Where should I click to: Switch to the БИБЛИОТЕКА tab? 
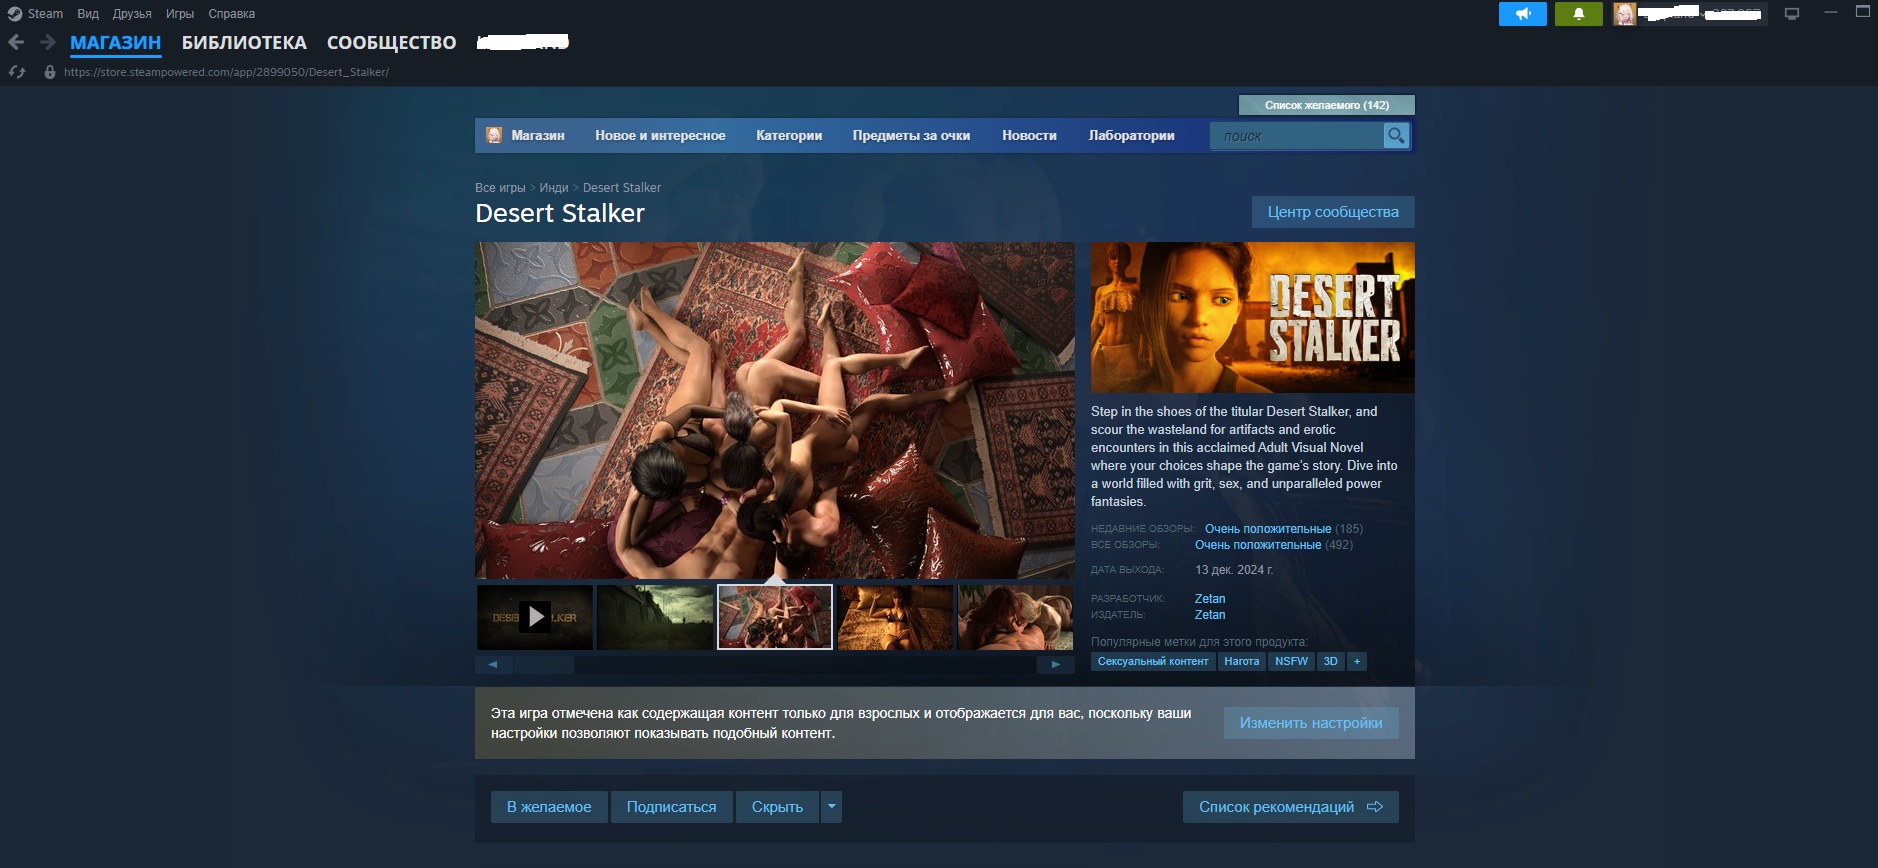click(x=244, y=43)
